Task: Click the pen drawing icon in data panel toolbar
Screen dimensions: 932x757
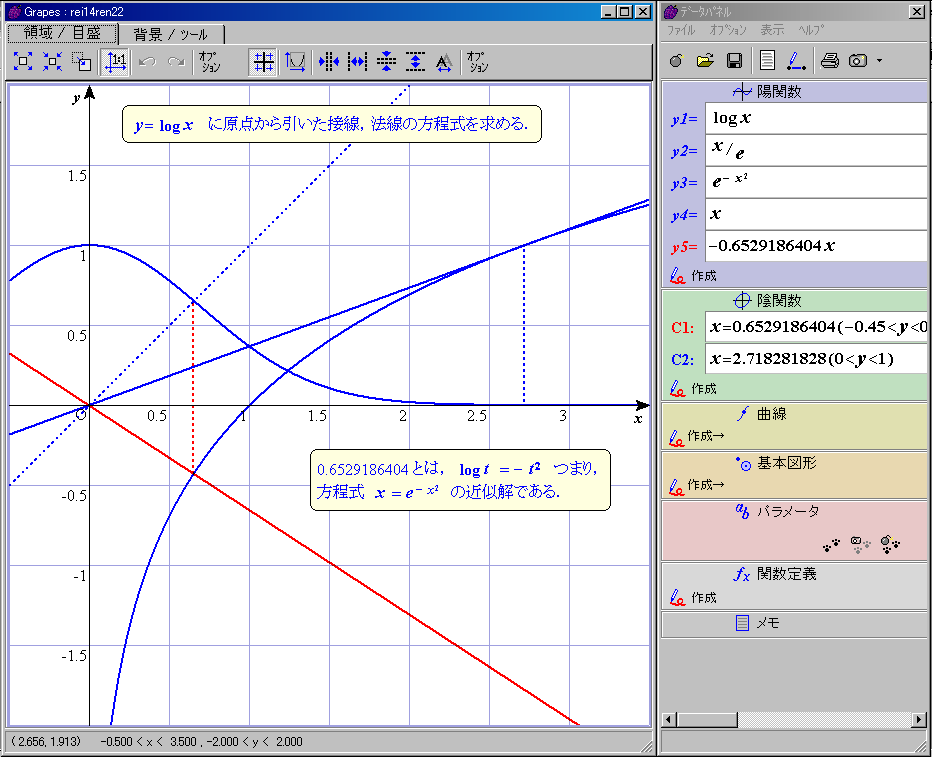Action: click(x=796, y=61)
